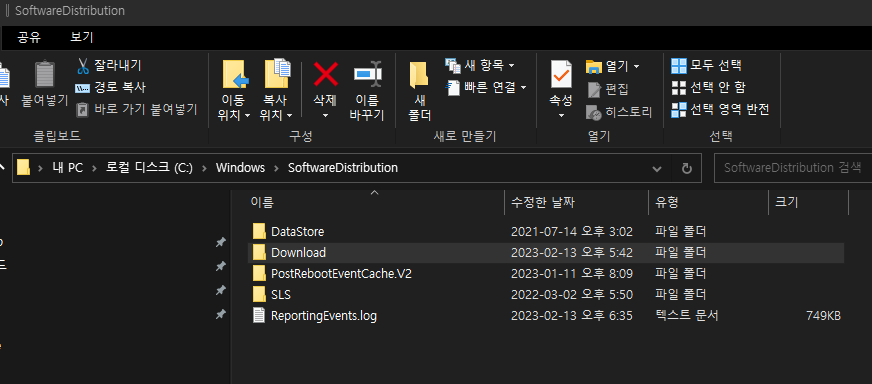Viewport: 872px width, 384px height.
Task: Click the Download folder icon
Action: [x=259, y=253]
